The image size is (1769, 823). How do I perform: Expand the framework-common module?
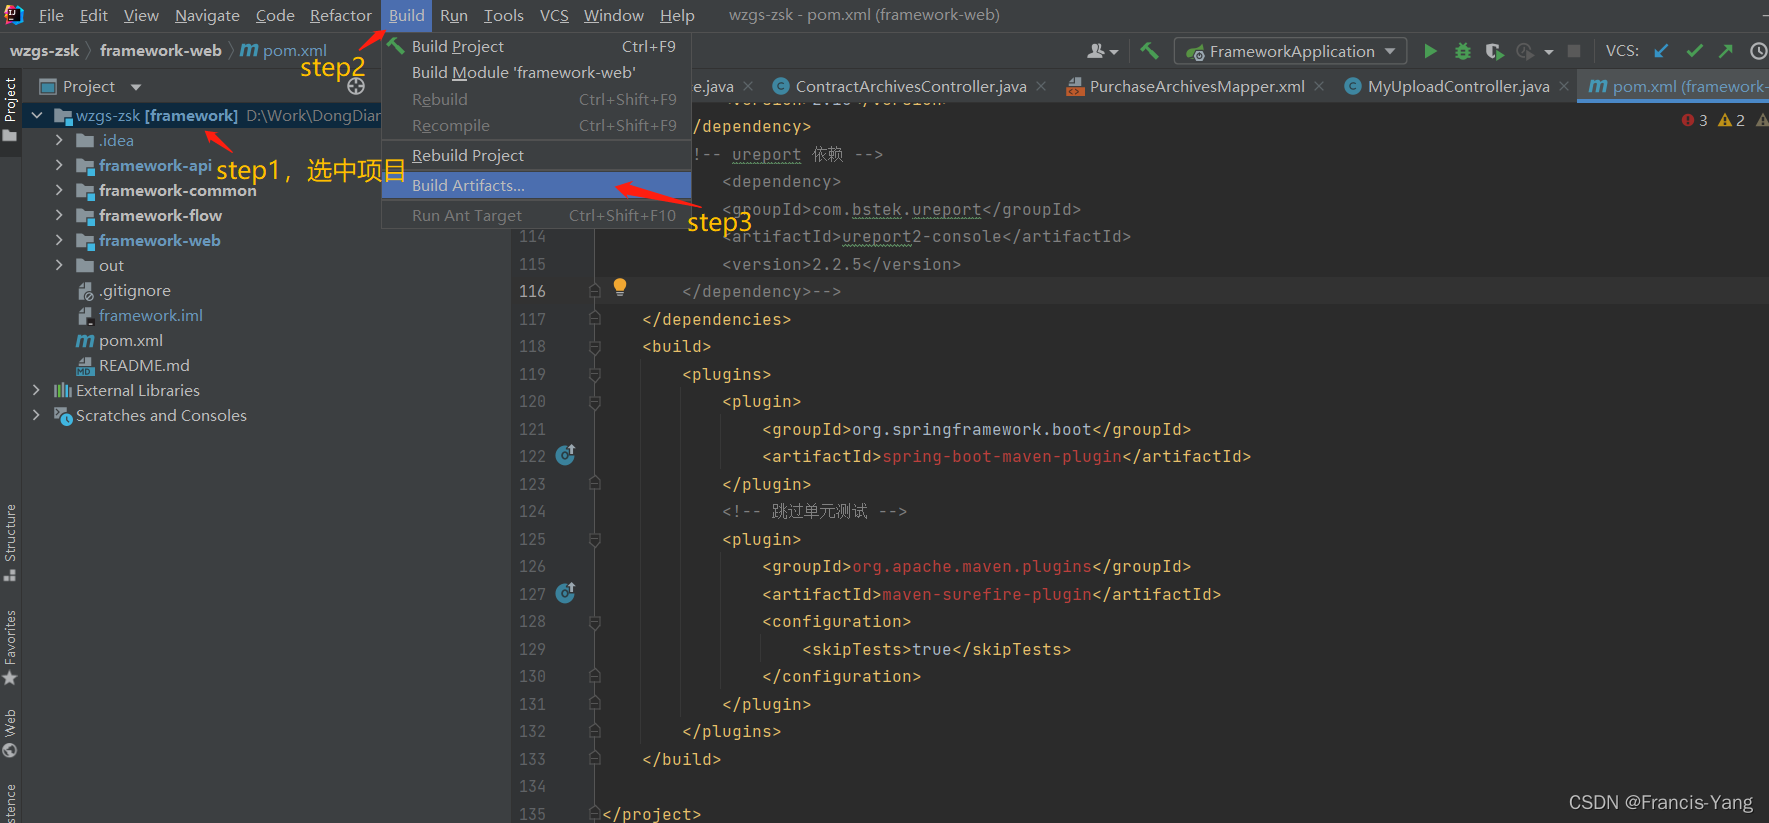click(59, 190)
